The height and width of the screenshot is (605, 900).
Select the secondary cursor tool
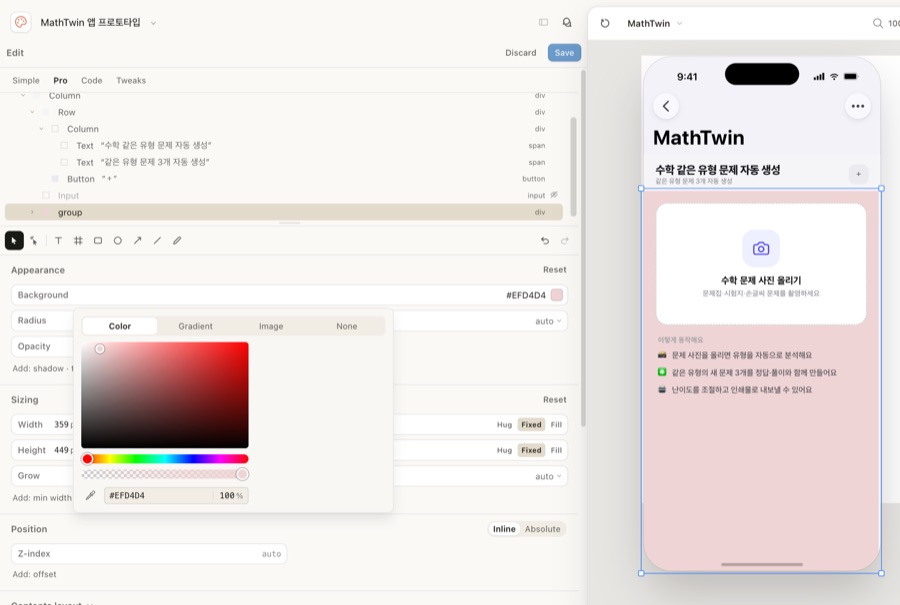tap(34, 241)
